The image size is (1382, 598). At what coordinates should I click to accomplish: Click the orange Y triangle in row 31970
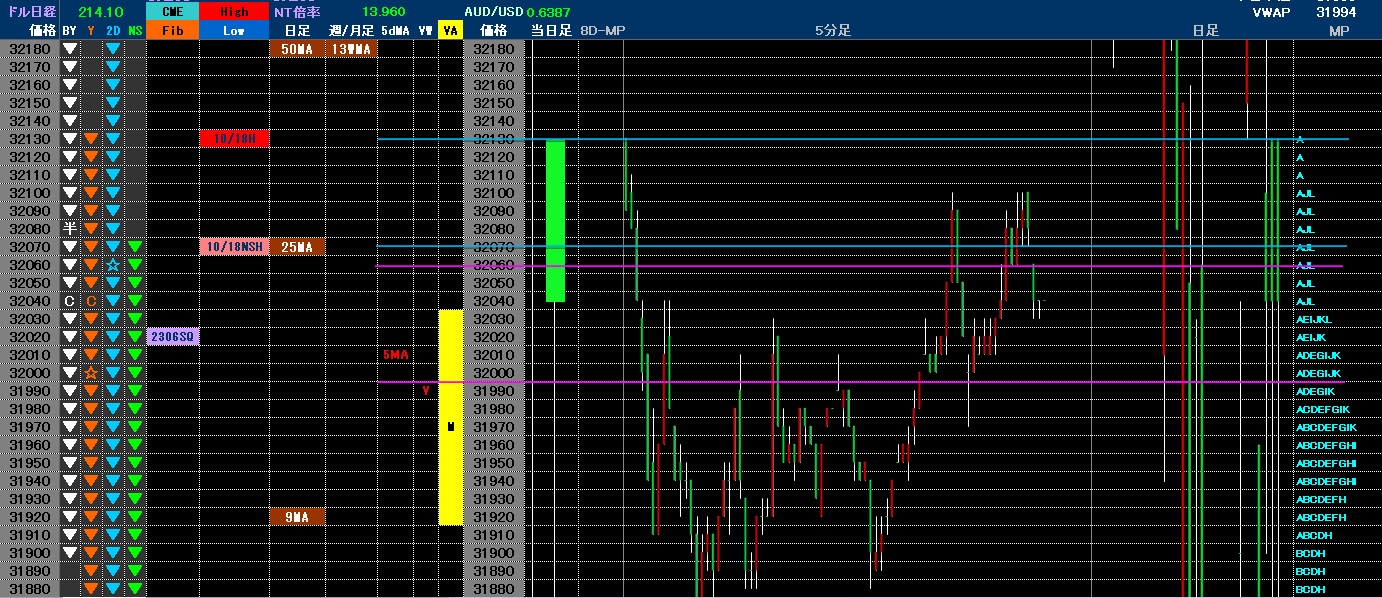(x=91, y=427)
